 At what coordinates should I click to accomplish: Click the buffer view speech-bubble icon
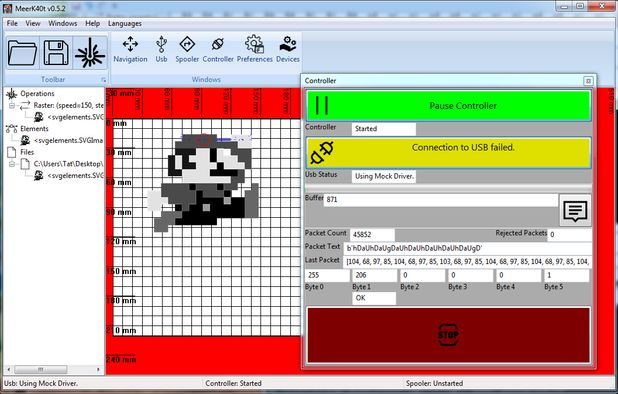point(575,210)
